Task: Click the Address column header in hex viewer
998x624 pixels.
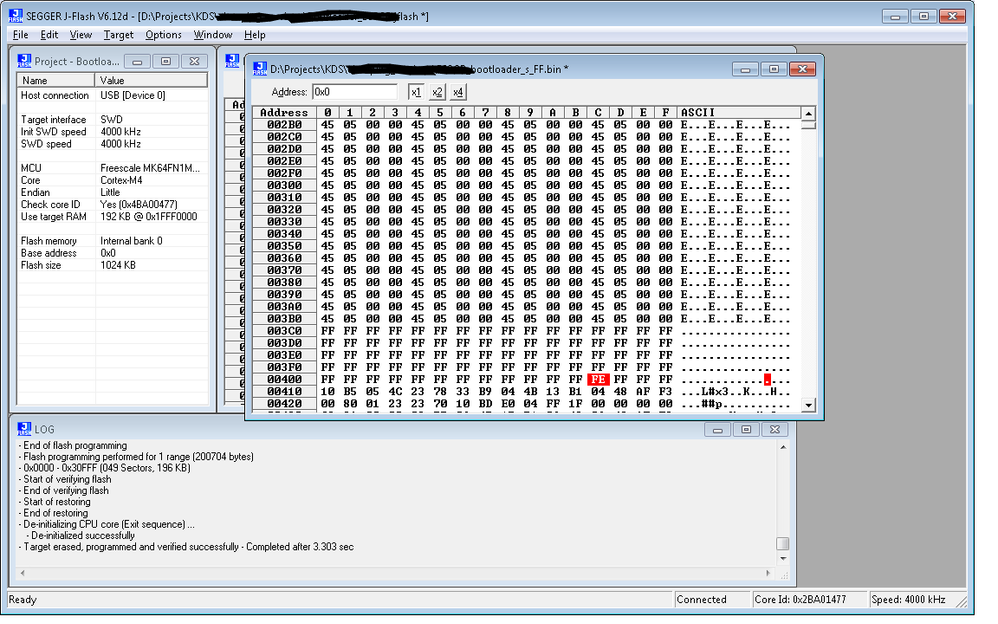Action: point(284,113)
